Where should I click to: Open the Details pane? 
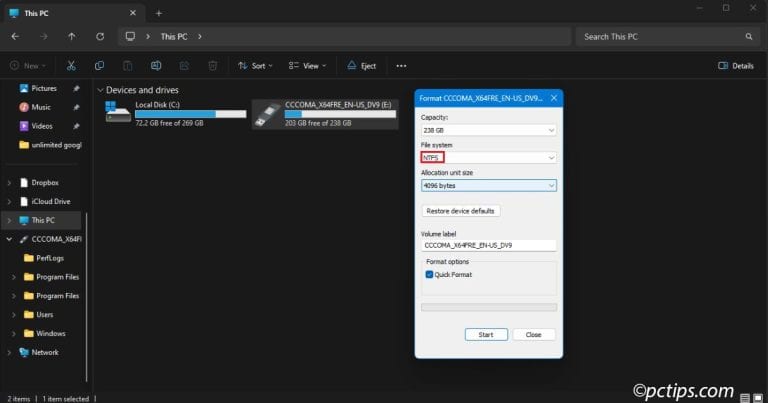coord(736,66)
